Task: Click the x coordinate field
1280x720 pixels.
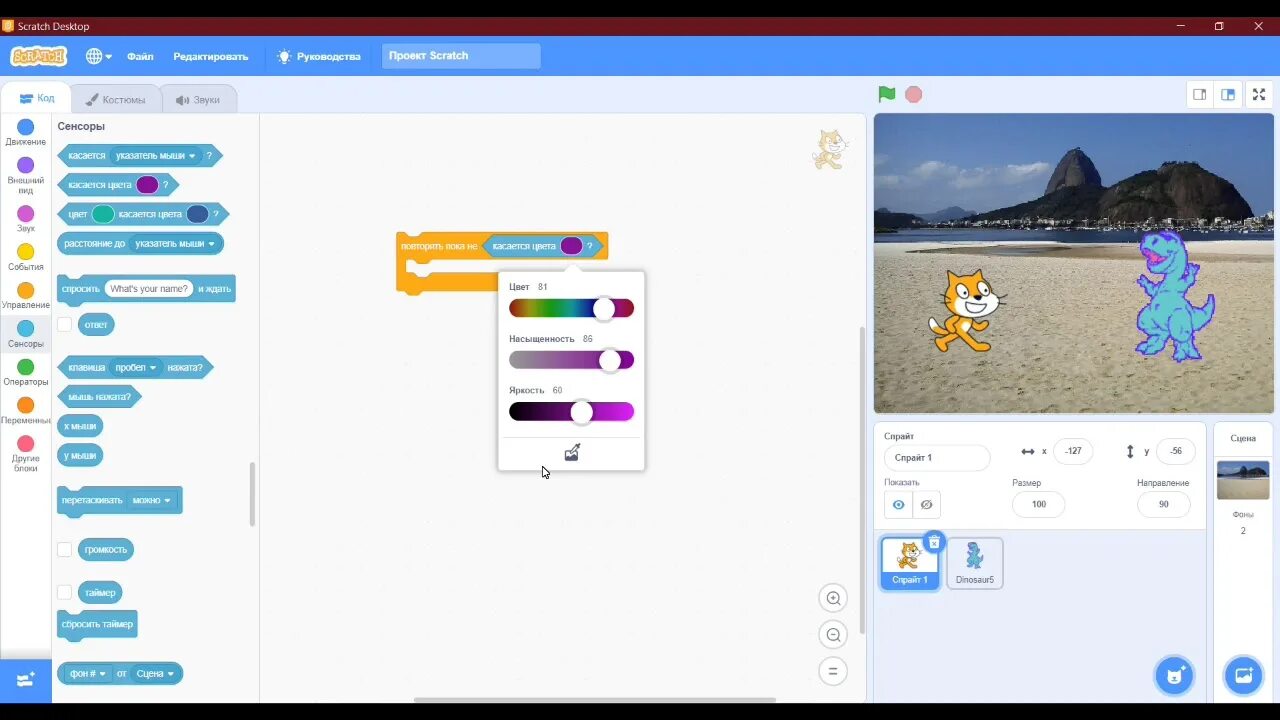Action: click(1073, 451)
